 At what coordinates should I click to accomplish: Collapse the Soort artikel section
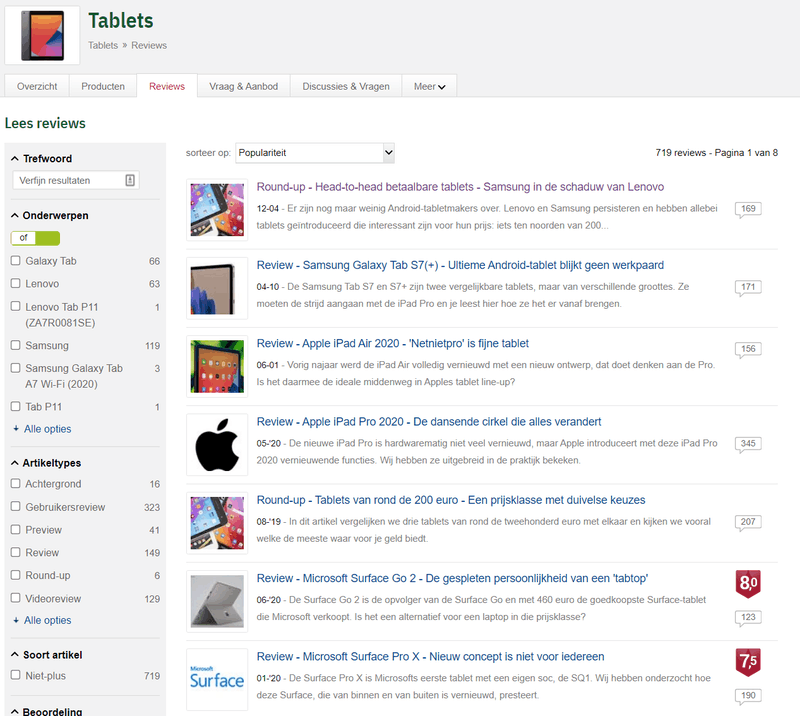pos(46,655)
